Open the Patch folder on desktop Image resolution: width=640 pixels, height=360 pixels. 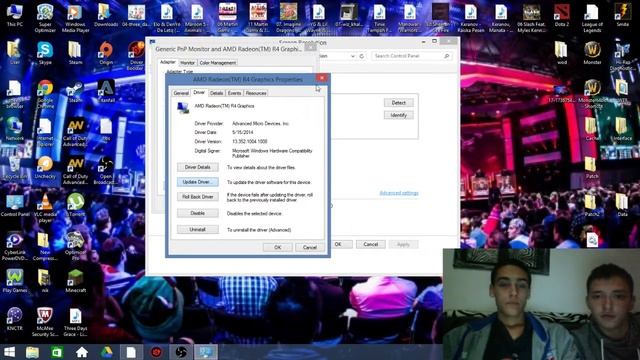click(x=591, y=167)
